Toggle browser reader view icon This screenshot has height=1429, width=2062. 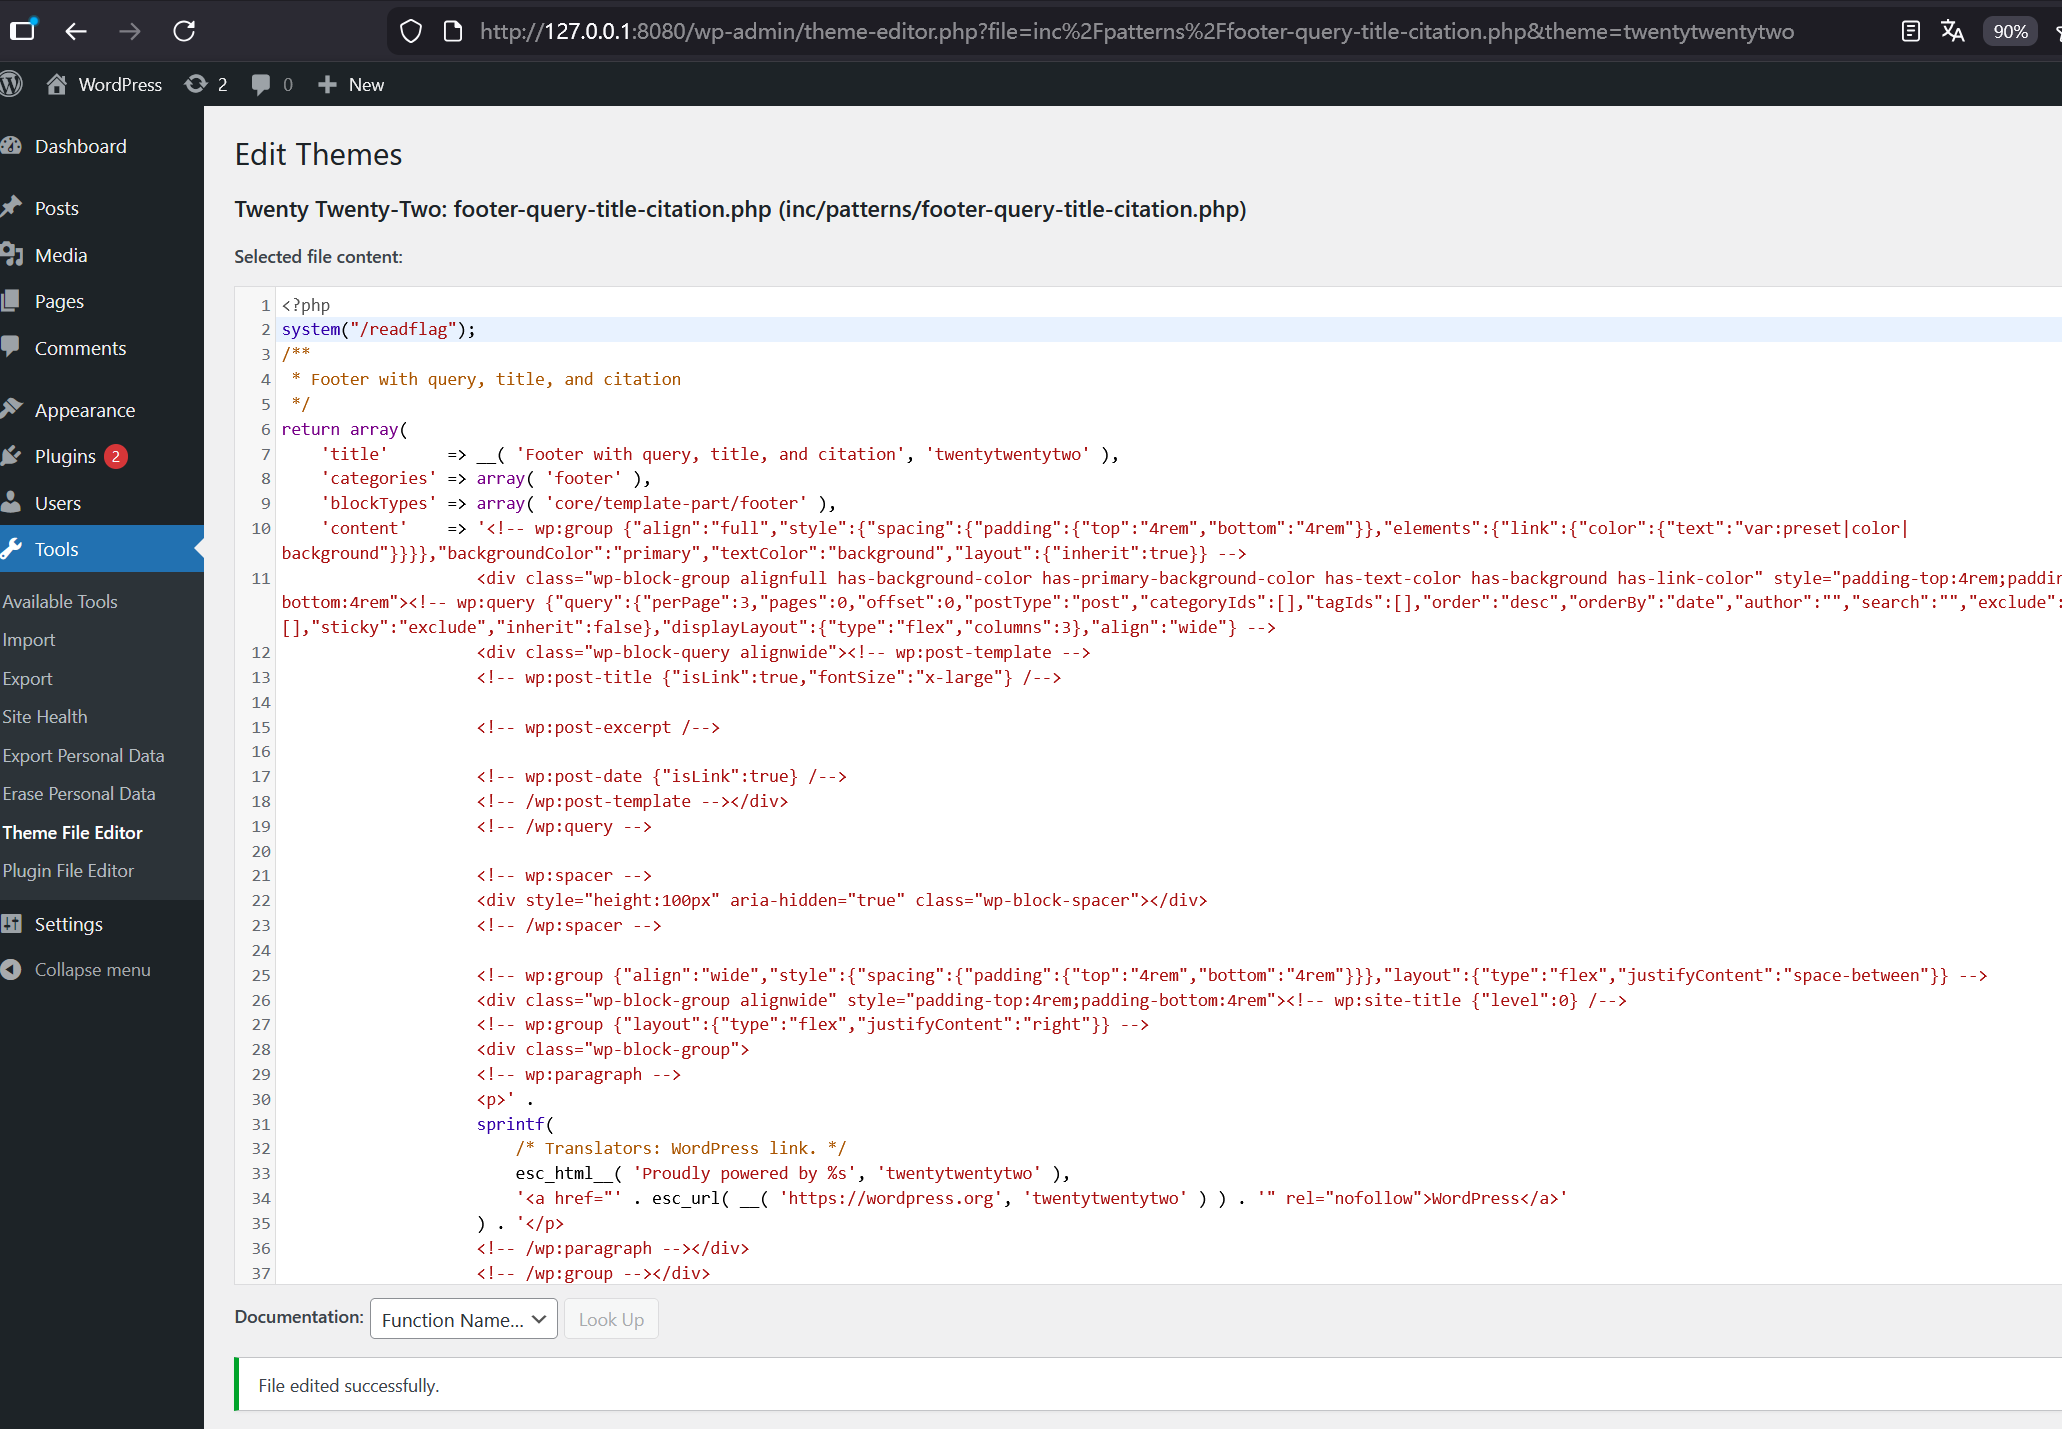pos(1910,31)
